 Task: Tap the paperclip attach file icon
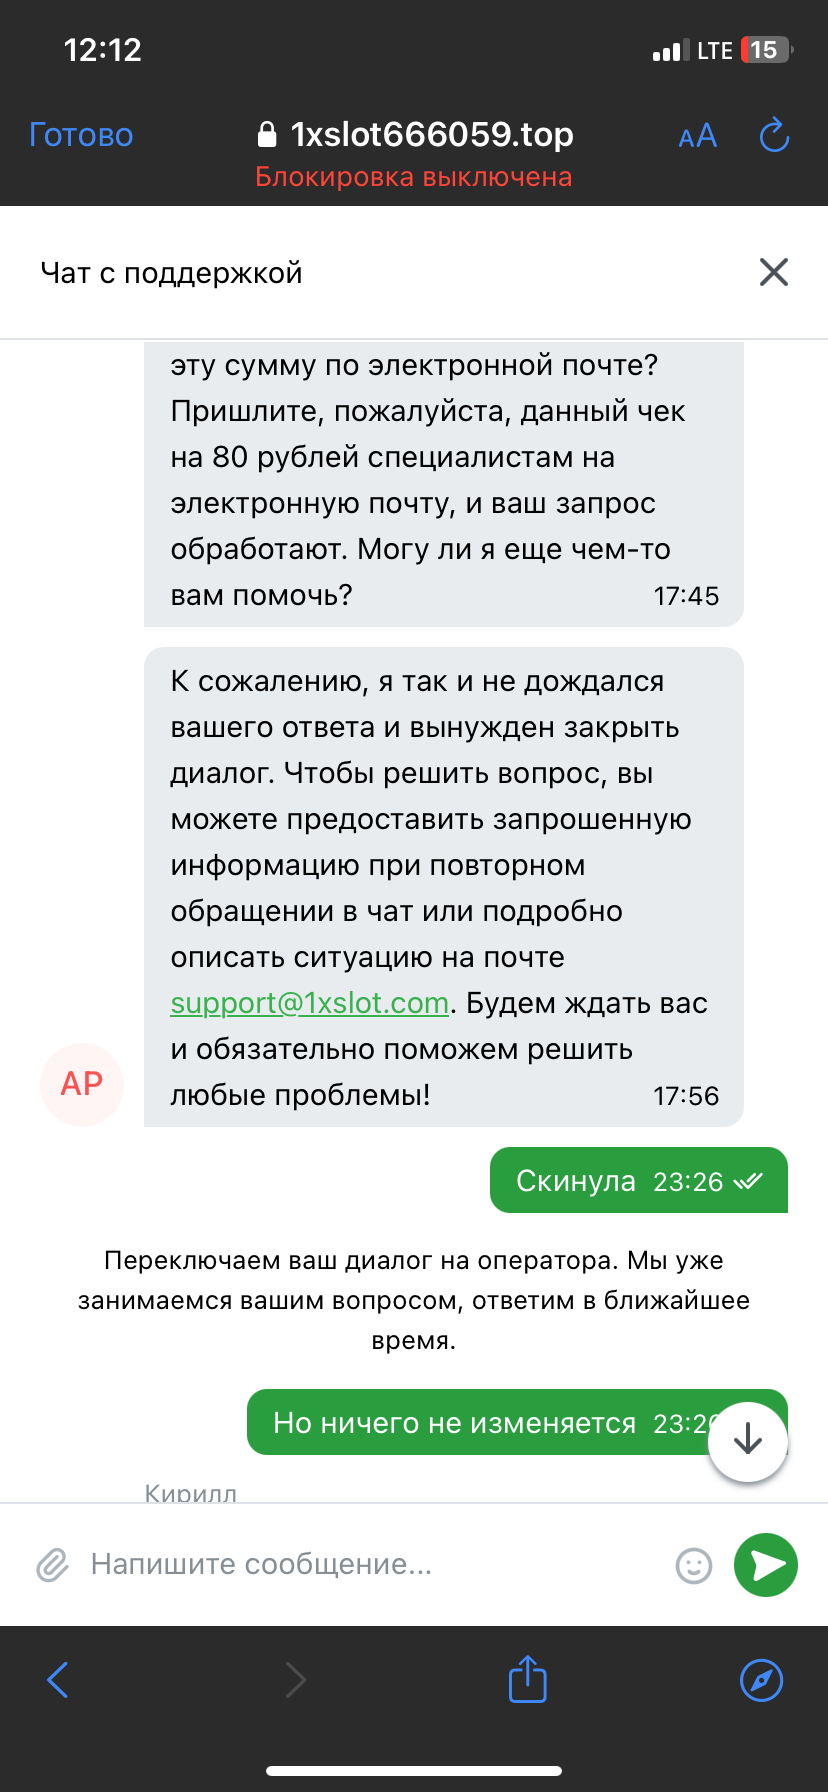point(52,1565)
